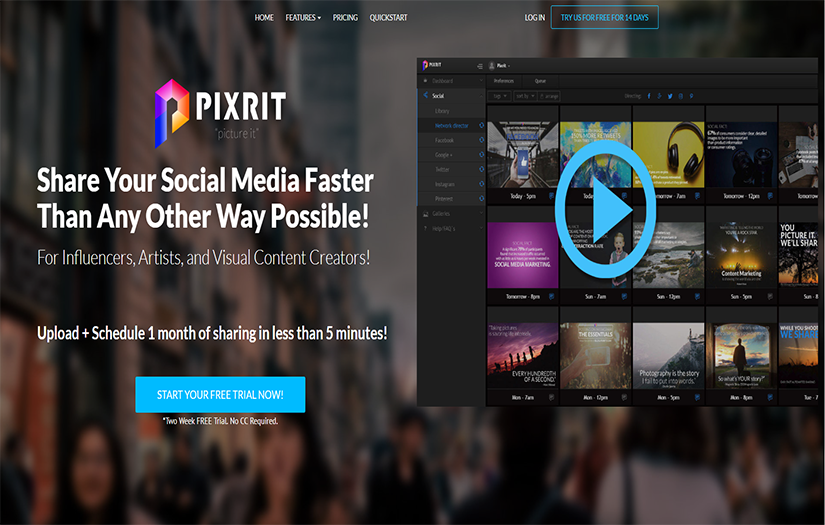Click the LOG IN link

coord(535,17)
